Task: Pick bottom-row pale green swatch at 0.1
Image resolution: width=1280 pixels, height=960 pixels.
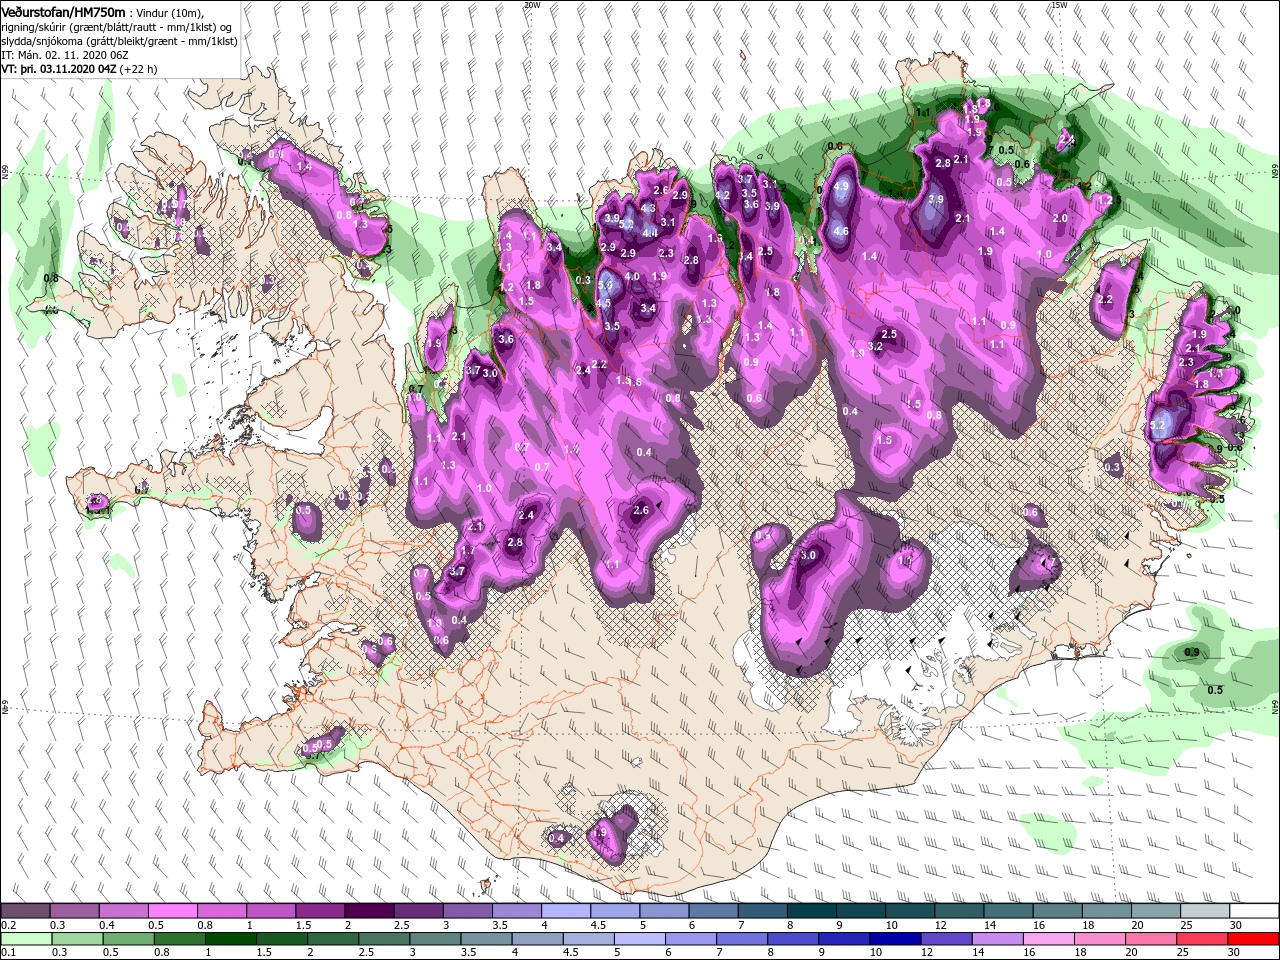Action: (x=25, y=940)
